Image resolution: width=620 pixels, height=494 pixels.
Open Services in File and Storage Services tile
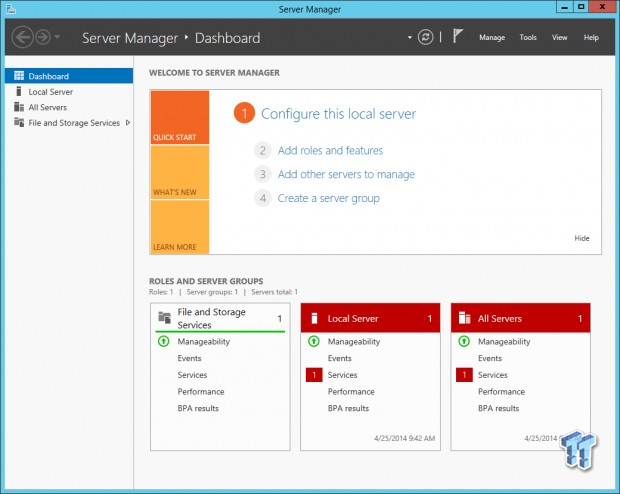tap(192, 375)
